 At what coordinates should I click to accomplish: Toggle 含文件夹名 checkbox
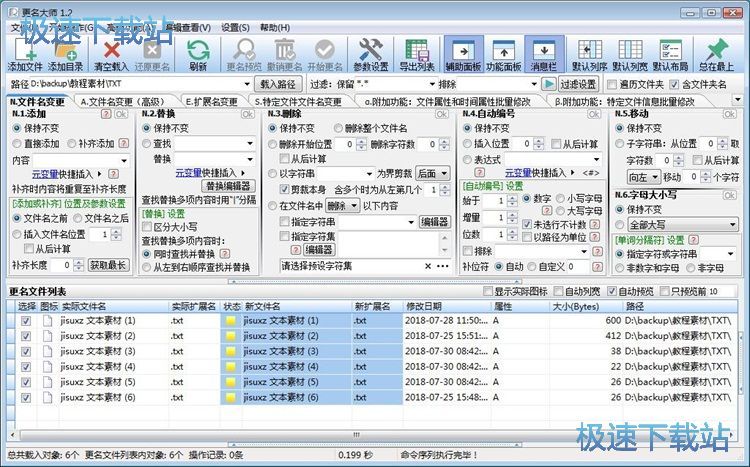click(674, 85)
